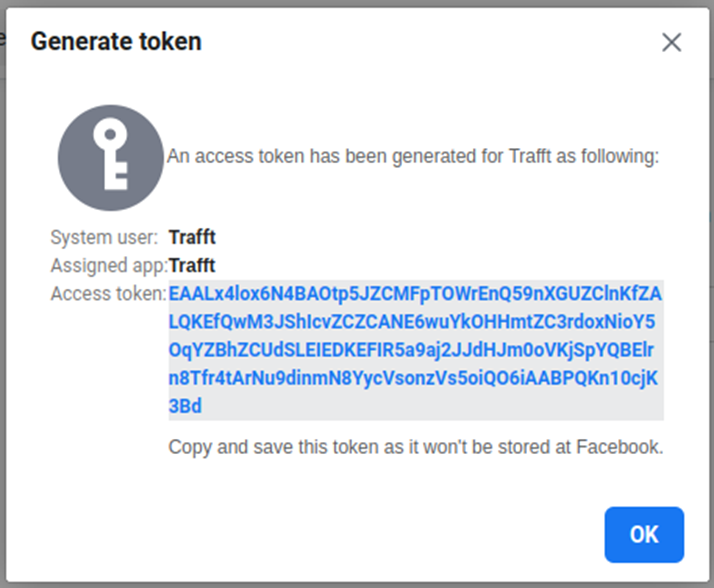
Task: Close the Generate token dialog
Action: (672, 42)
